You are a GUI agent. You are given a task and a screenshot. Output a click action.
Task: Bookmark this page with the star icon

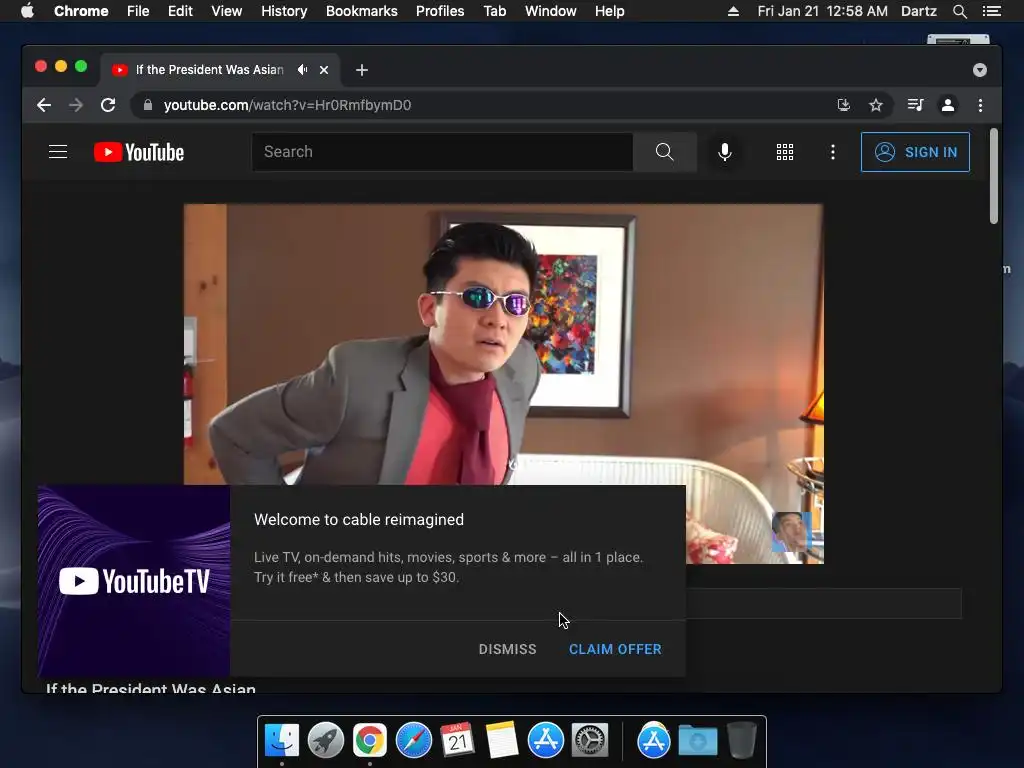pyautogui.click(x=876, y=105)
